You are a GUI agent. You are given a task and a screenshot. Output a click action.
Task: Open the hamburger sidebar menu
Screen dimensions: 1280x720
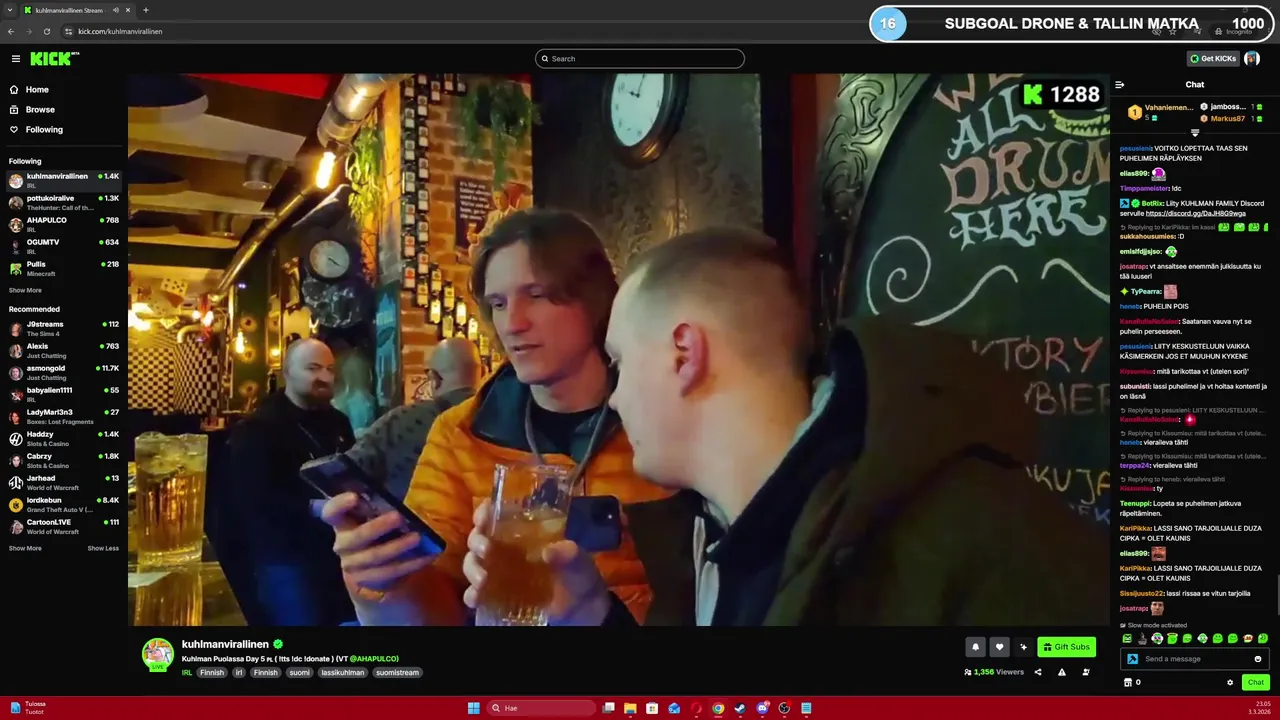click(x=15, y=59)
